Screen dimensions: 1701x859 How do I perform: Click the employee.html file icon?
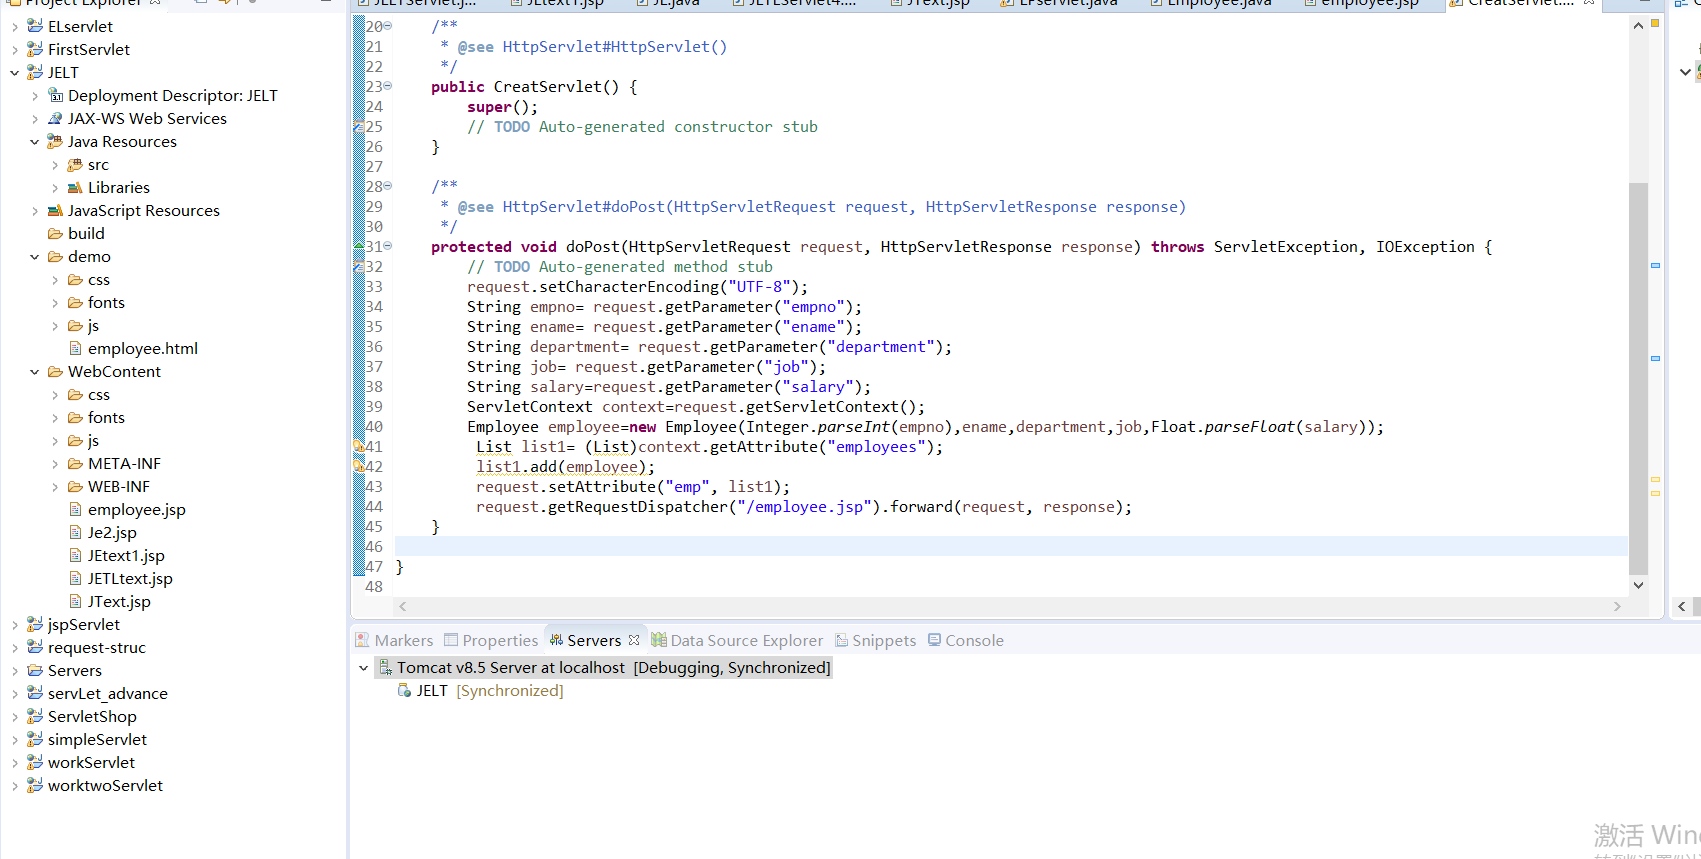[75, 348]
